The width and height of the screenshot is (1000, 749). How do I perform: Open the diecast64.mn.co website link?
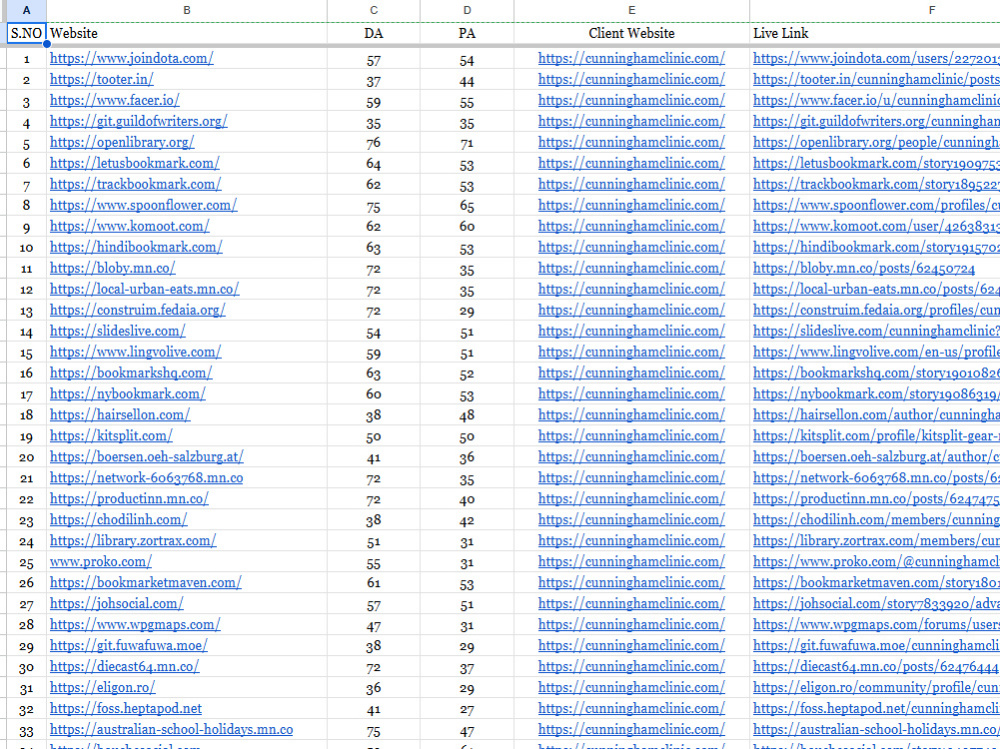124,667
